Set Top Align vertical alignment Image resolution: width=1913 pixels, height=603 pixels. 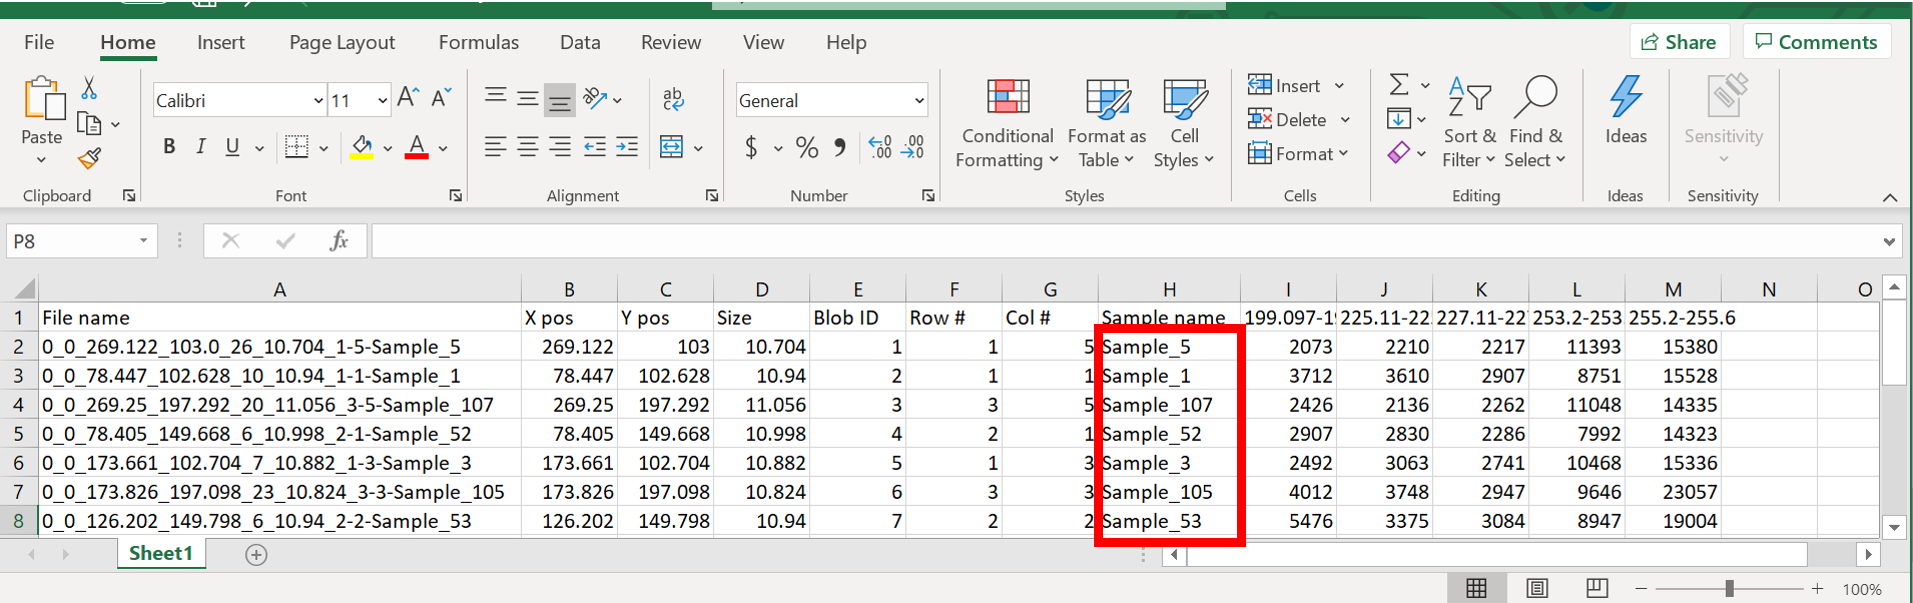pyautogui.click(x=495, y=97)
